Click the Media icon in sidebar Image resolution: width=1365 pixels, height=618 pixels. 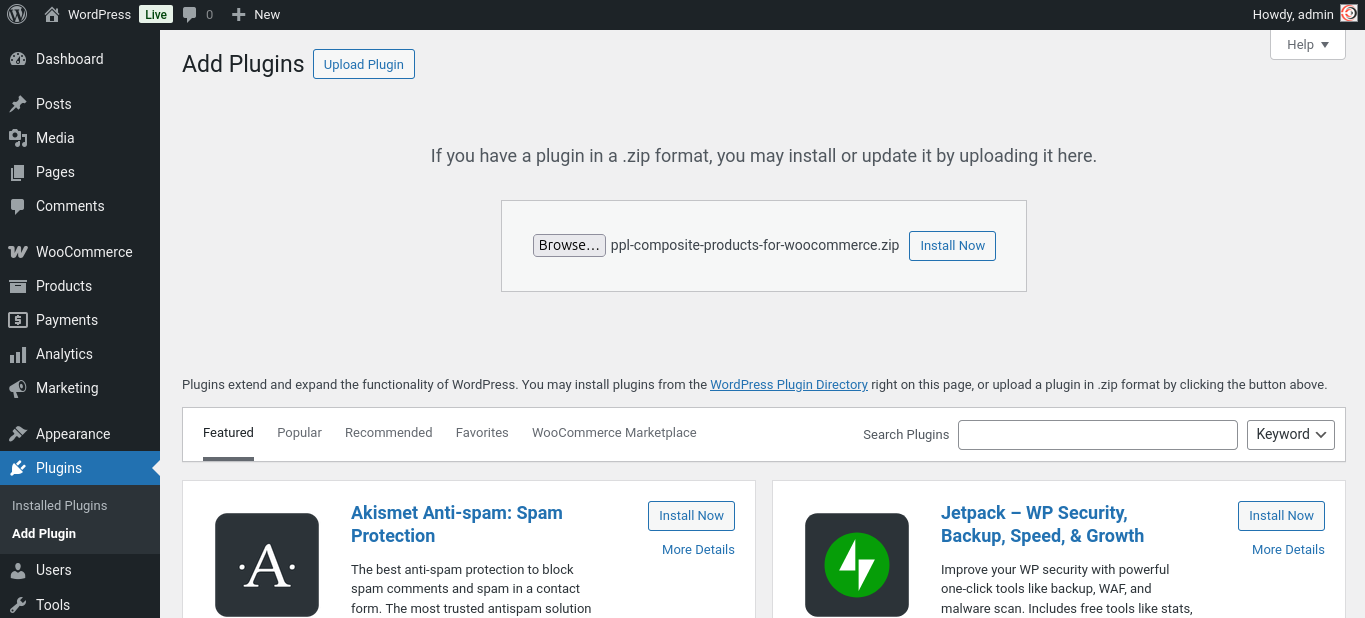(x=17, y=138)
